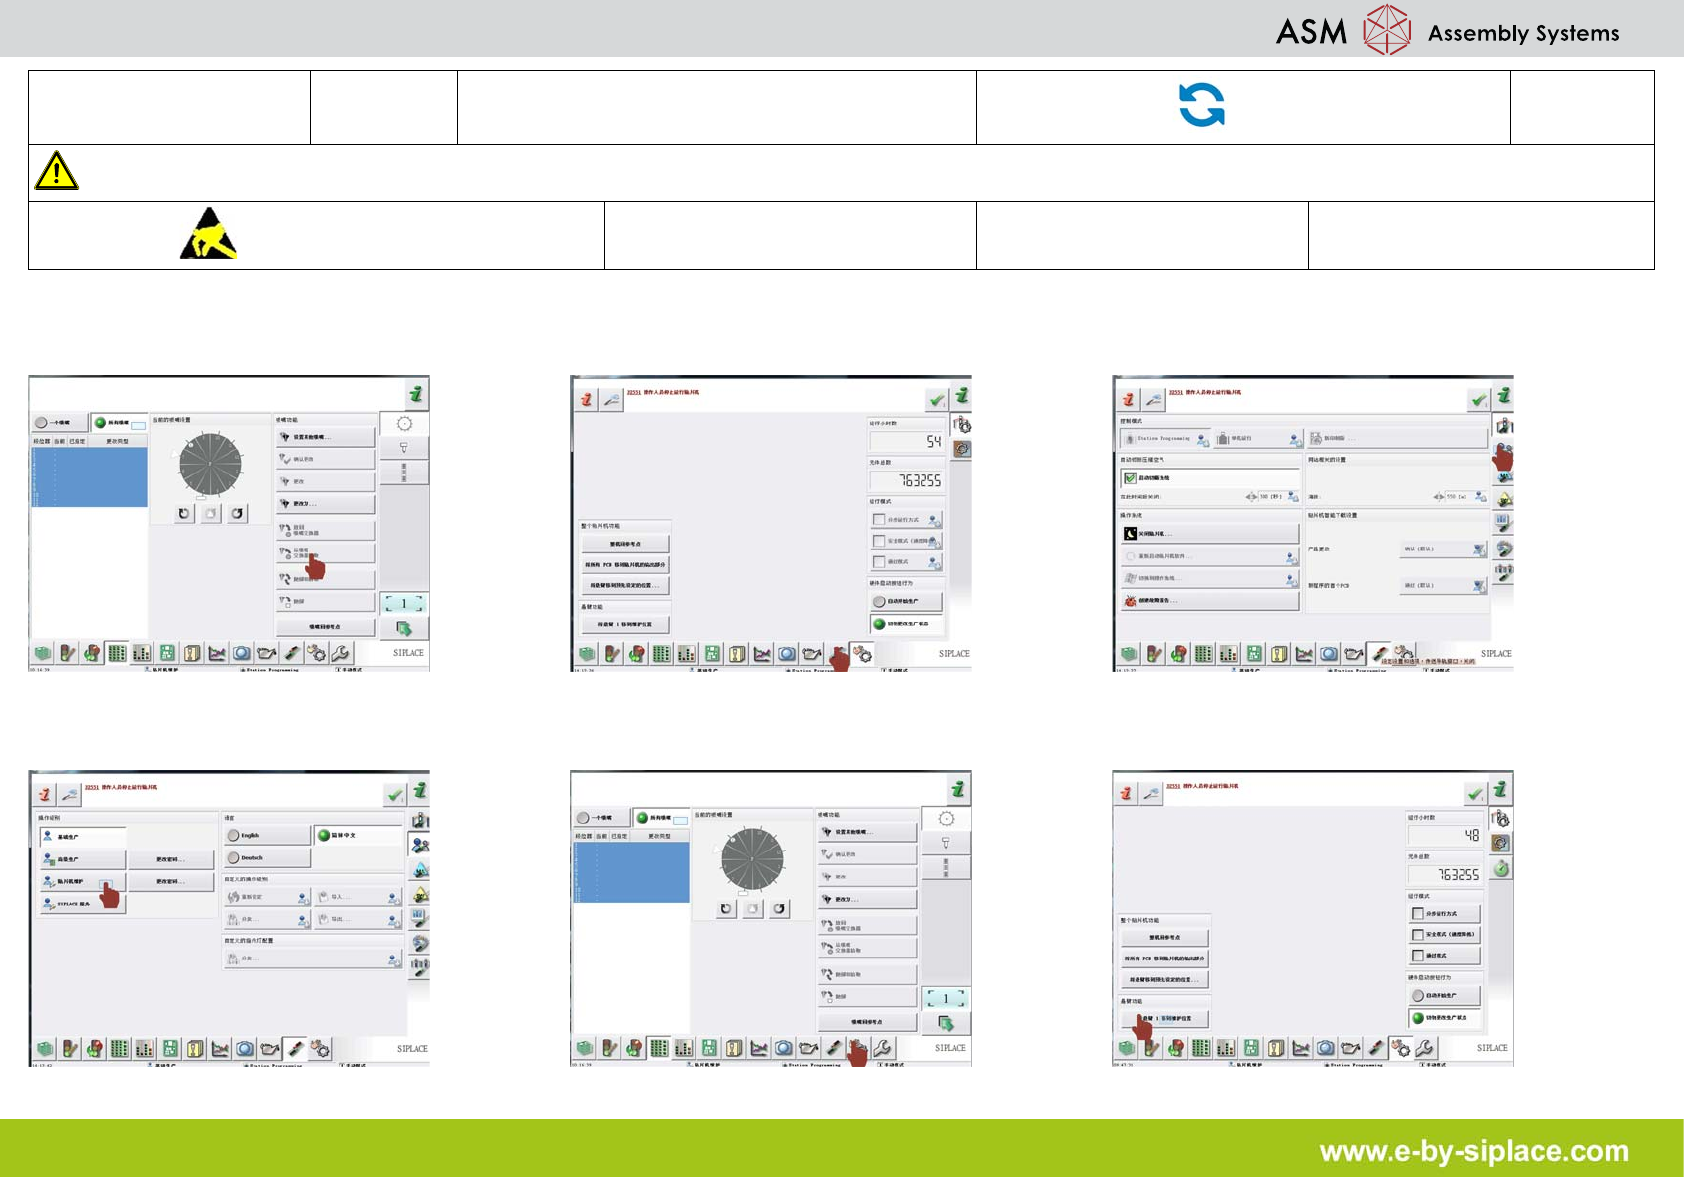Click the "54" run-hours field
The image size is (1684, 1177).
pyautogui.click(x=907, y=441)
